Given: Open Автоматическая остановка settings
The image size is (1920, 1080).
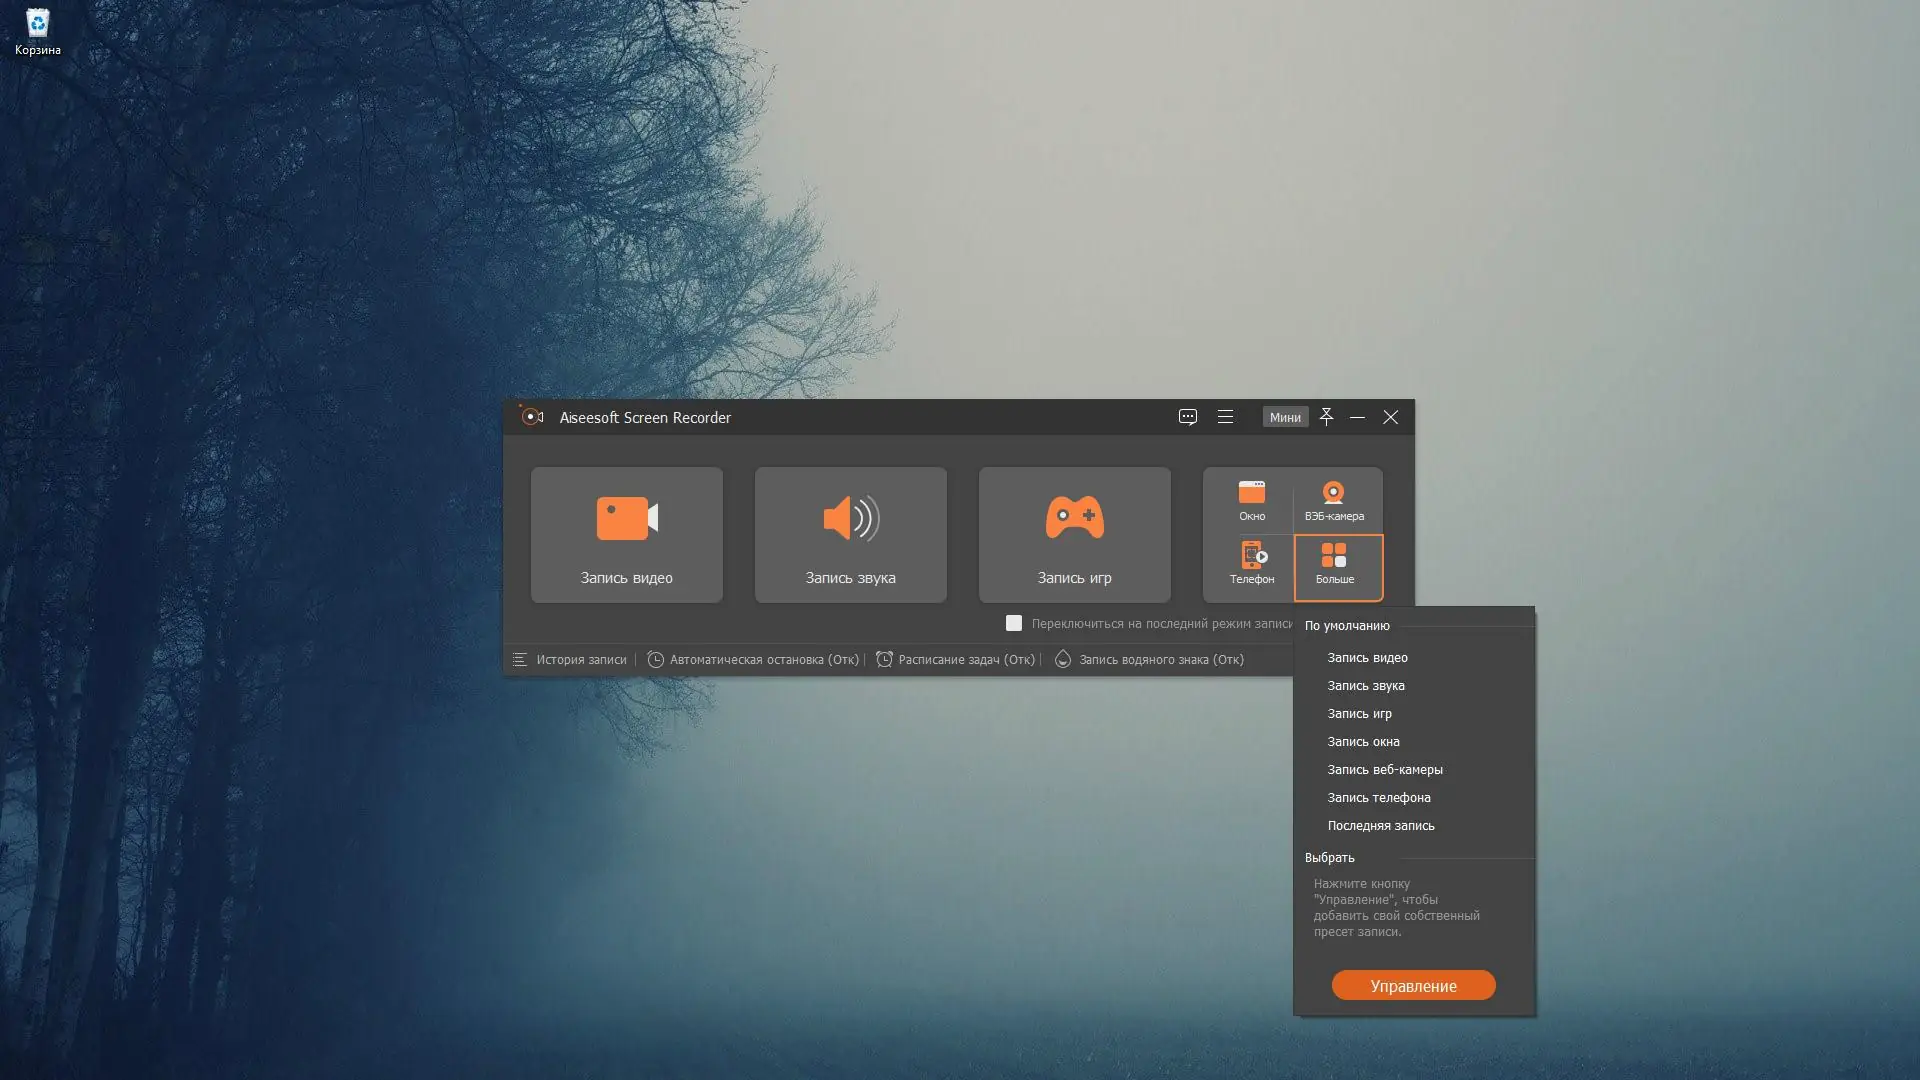Looking at the screenshot, I should pyautogui.click(x=753, y=660).
